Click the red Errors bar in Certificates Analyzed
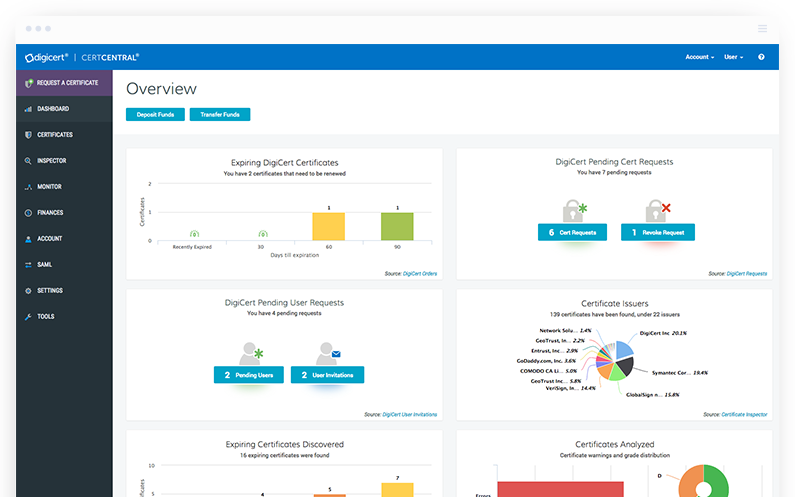This screenshot has height=497, width=795. coord(560,489)
